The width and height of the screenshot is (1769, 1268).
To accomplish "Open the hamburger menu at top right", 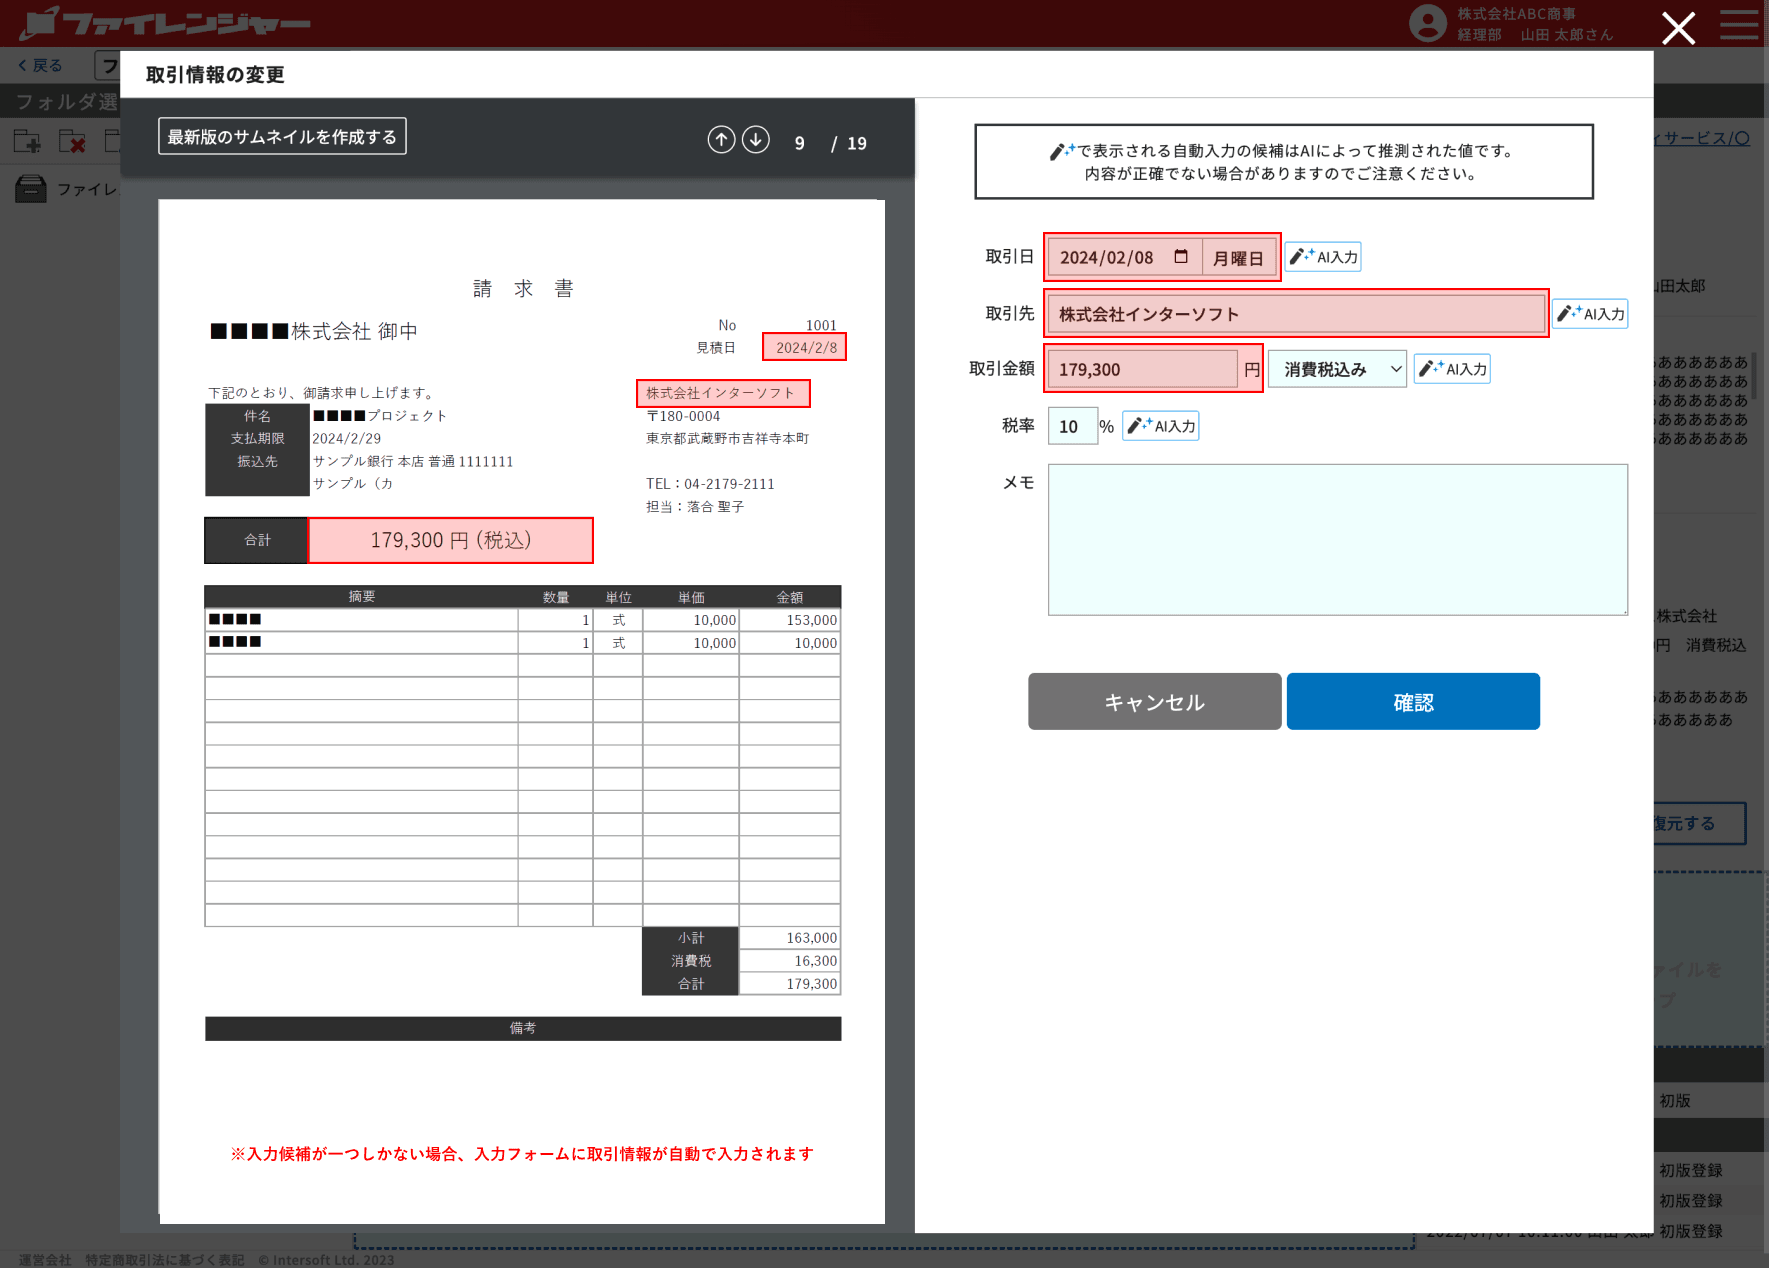I will (1739, 25).
